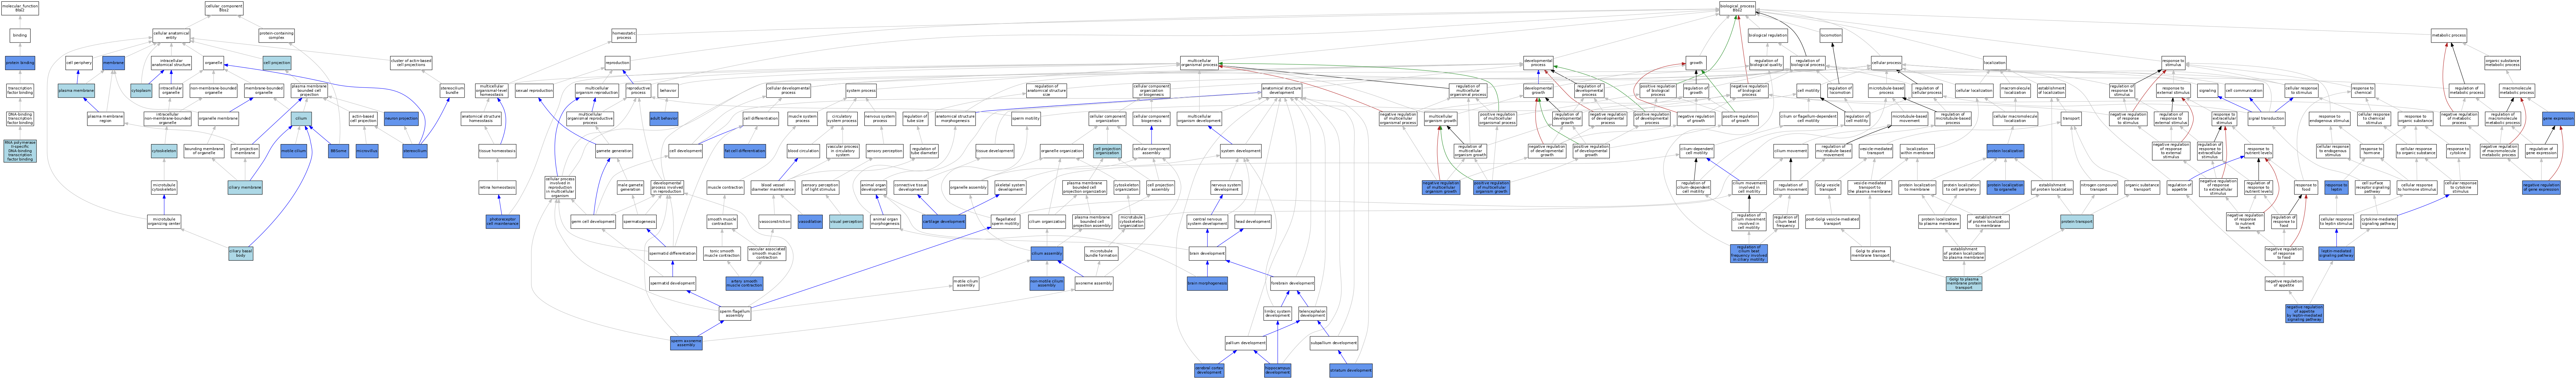Viewport: 2576px width, 379px height.
Task: Select the 'motile cilium' node
Action: 293,151
